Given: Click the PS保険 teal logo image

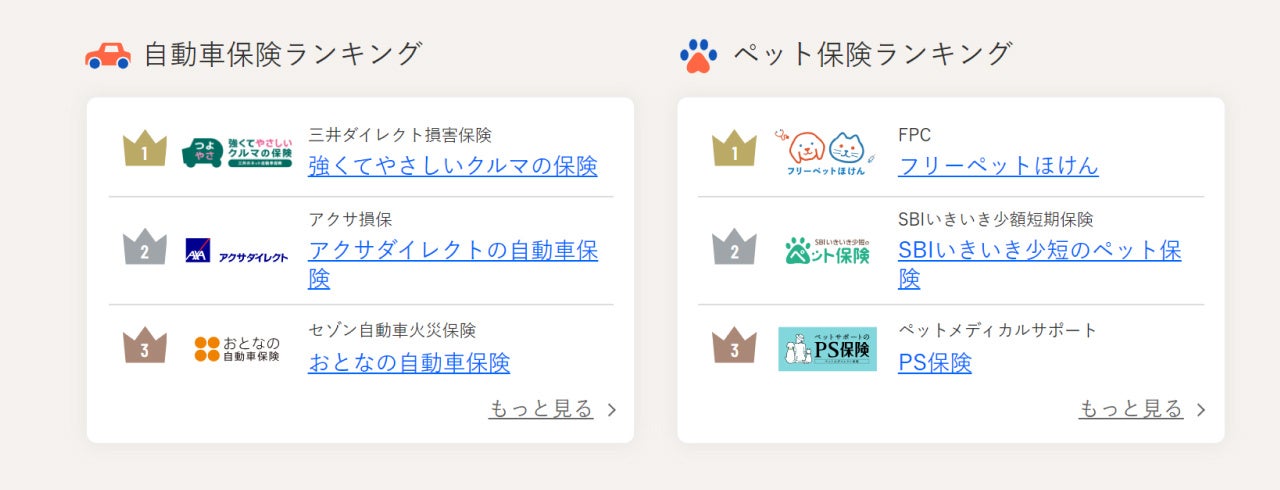Looking at the screenshot, I should [x=827, y=349].
